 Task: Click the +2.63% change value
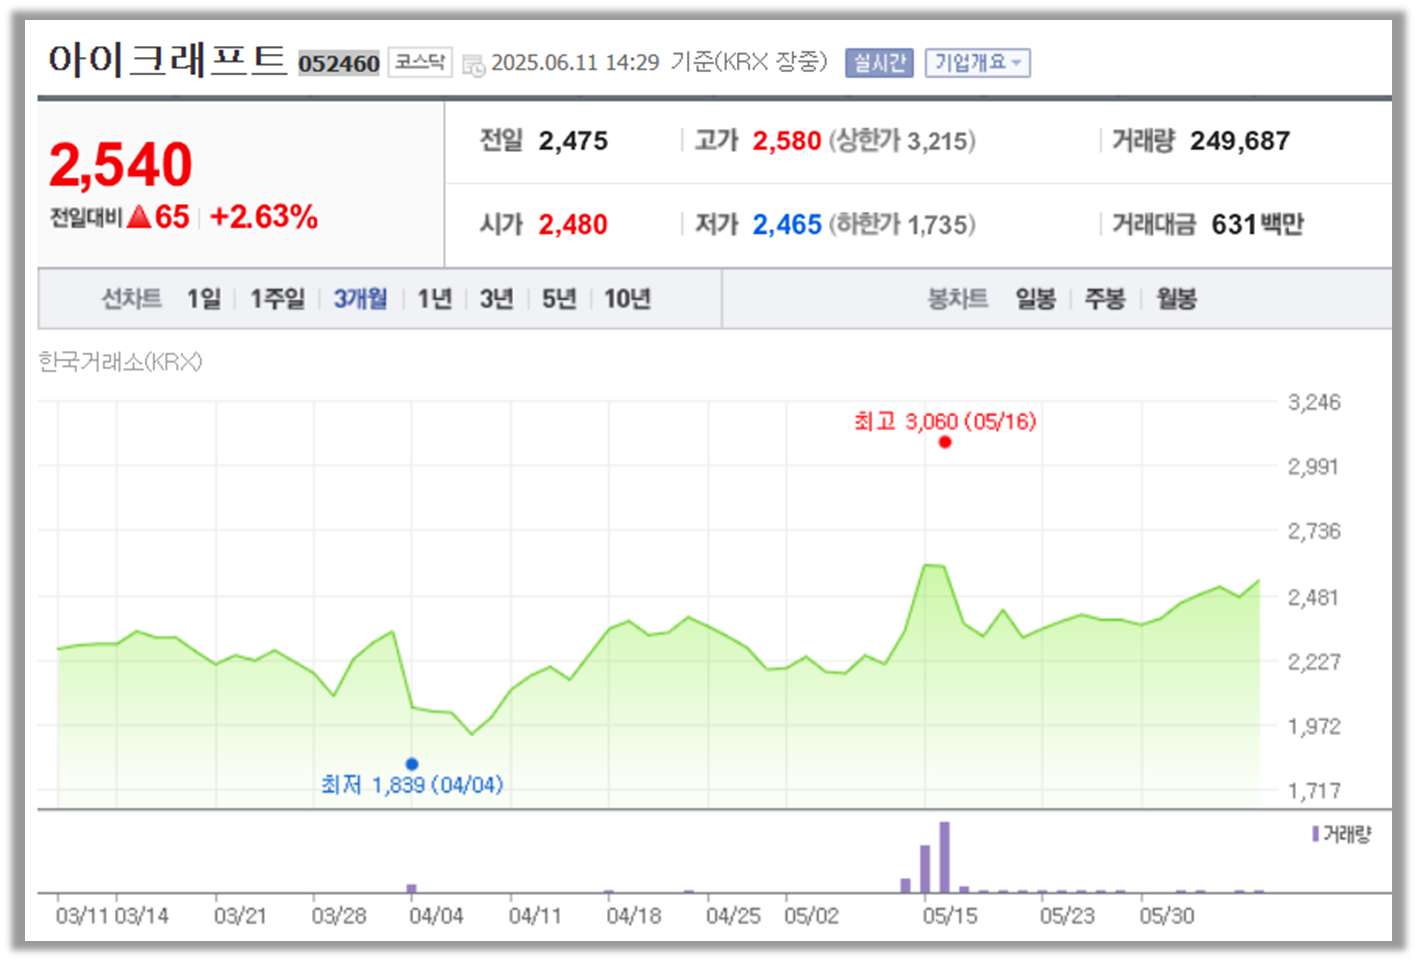(264, 216)
